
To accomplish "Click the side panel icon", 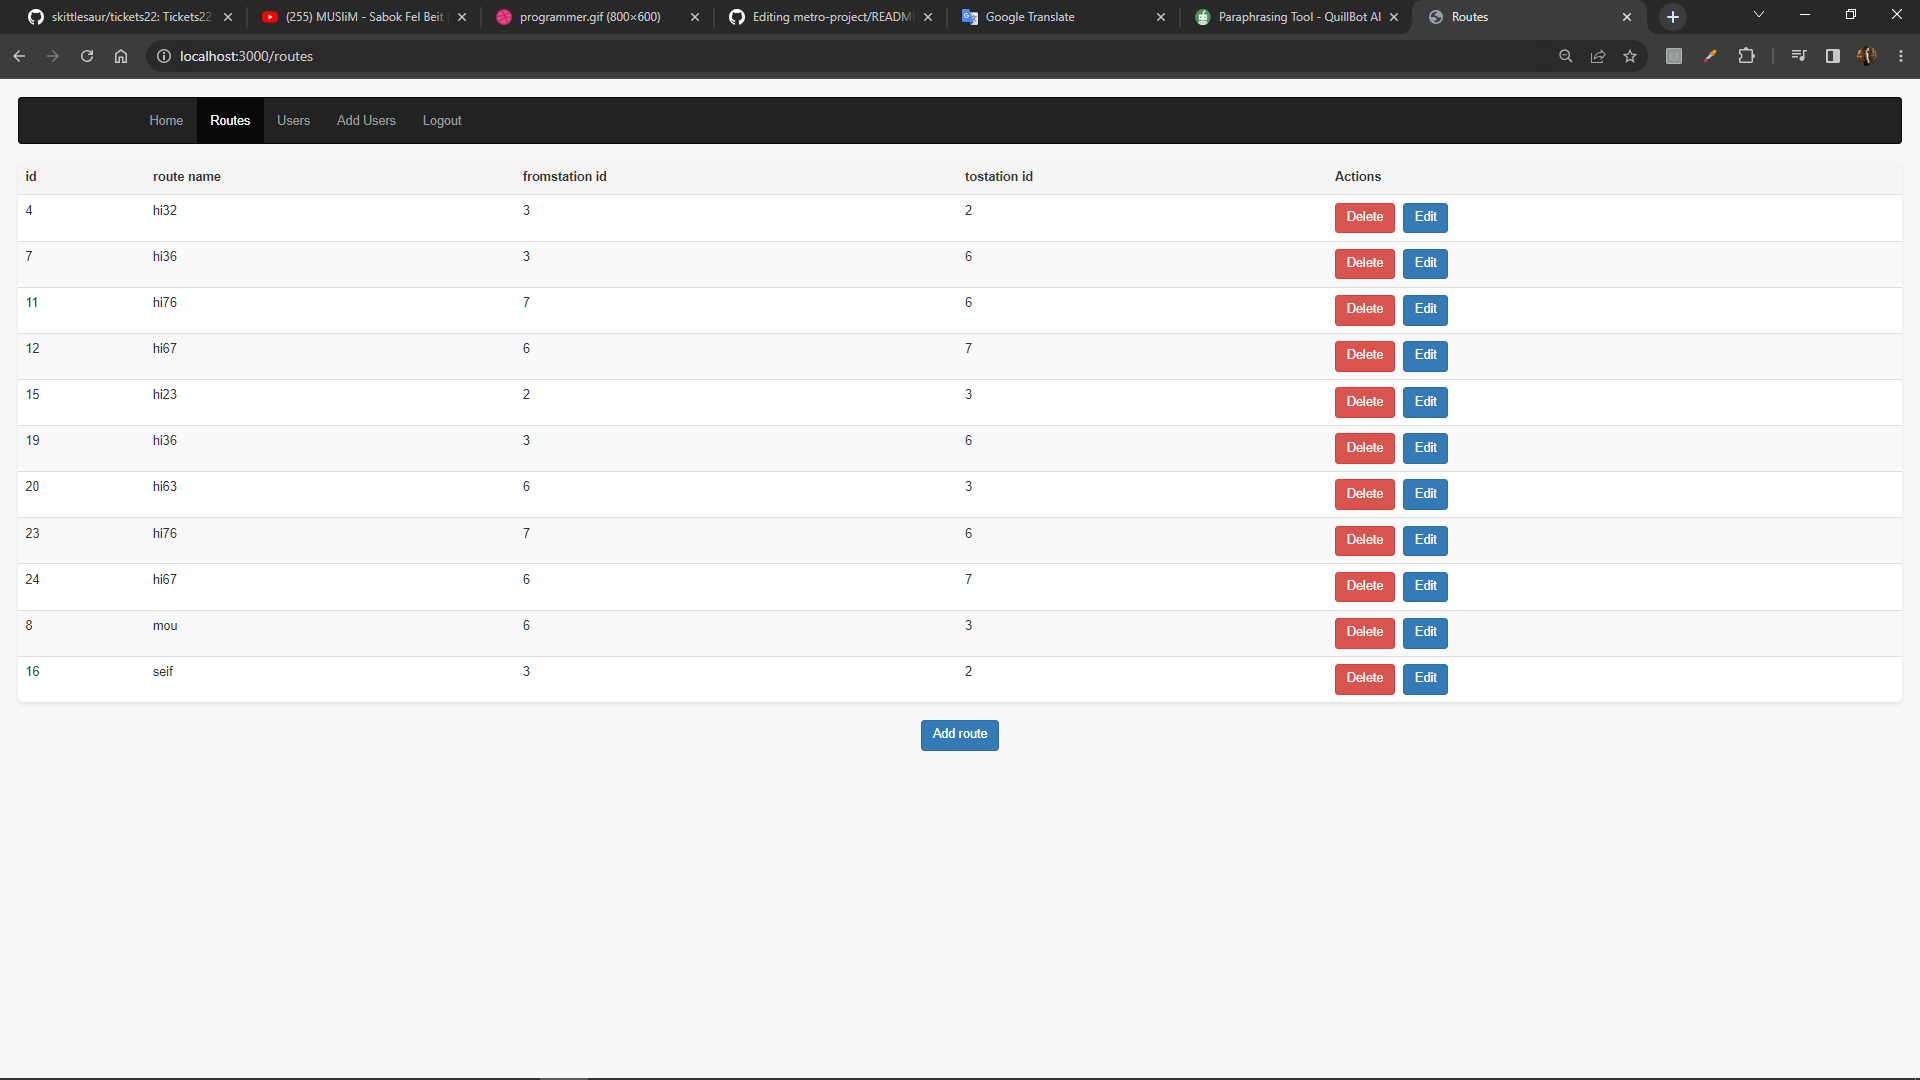I will click(x=1833, y=56).
